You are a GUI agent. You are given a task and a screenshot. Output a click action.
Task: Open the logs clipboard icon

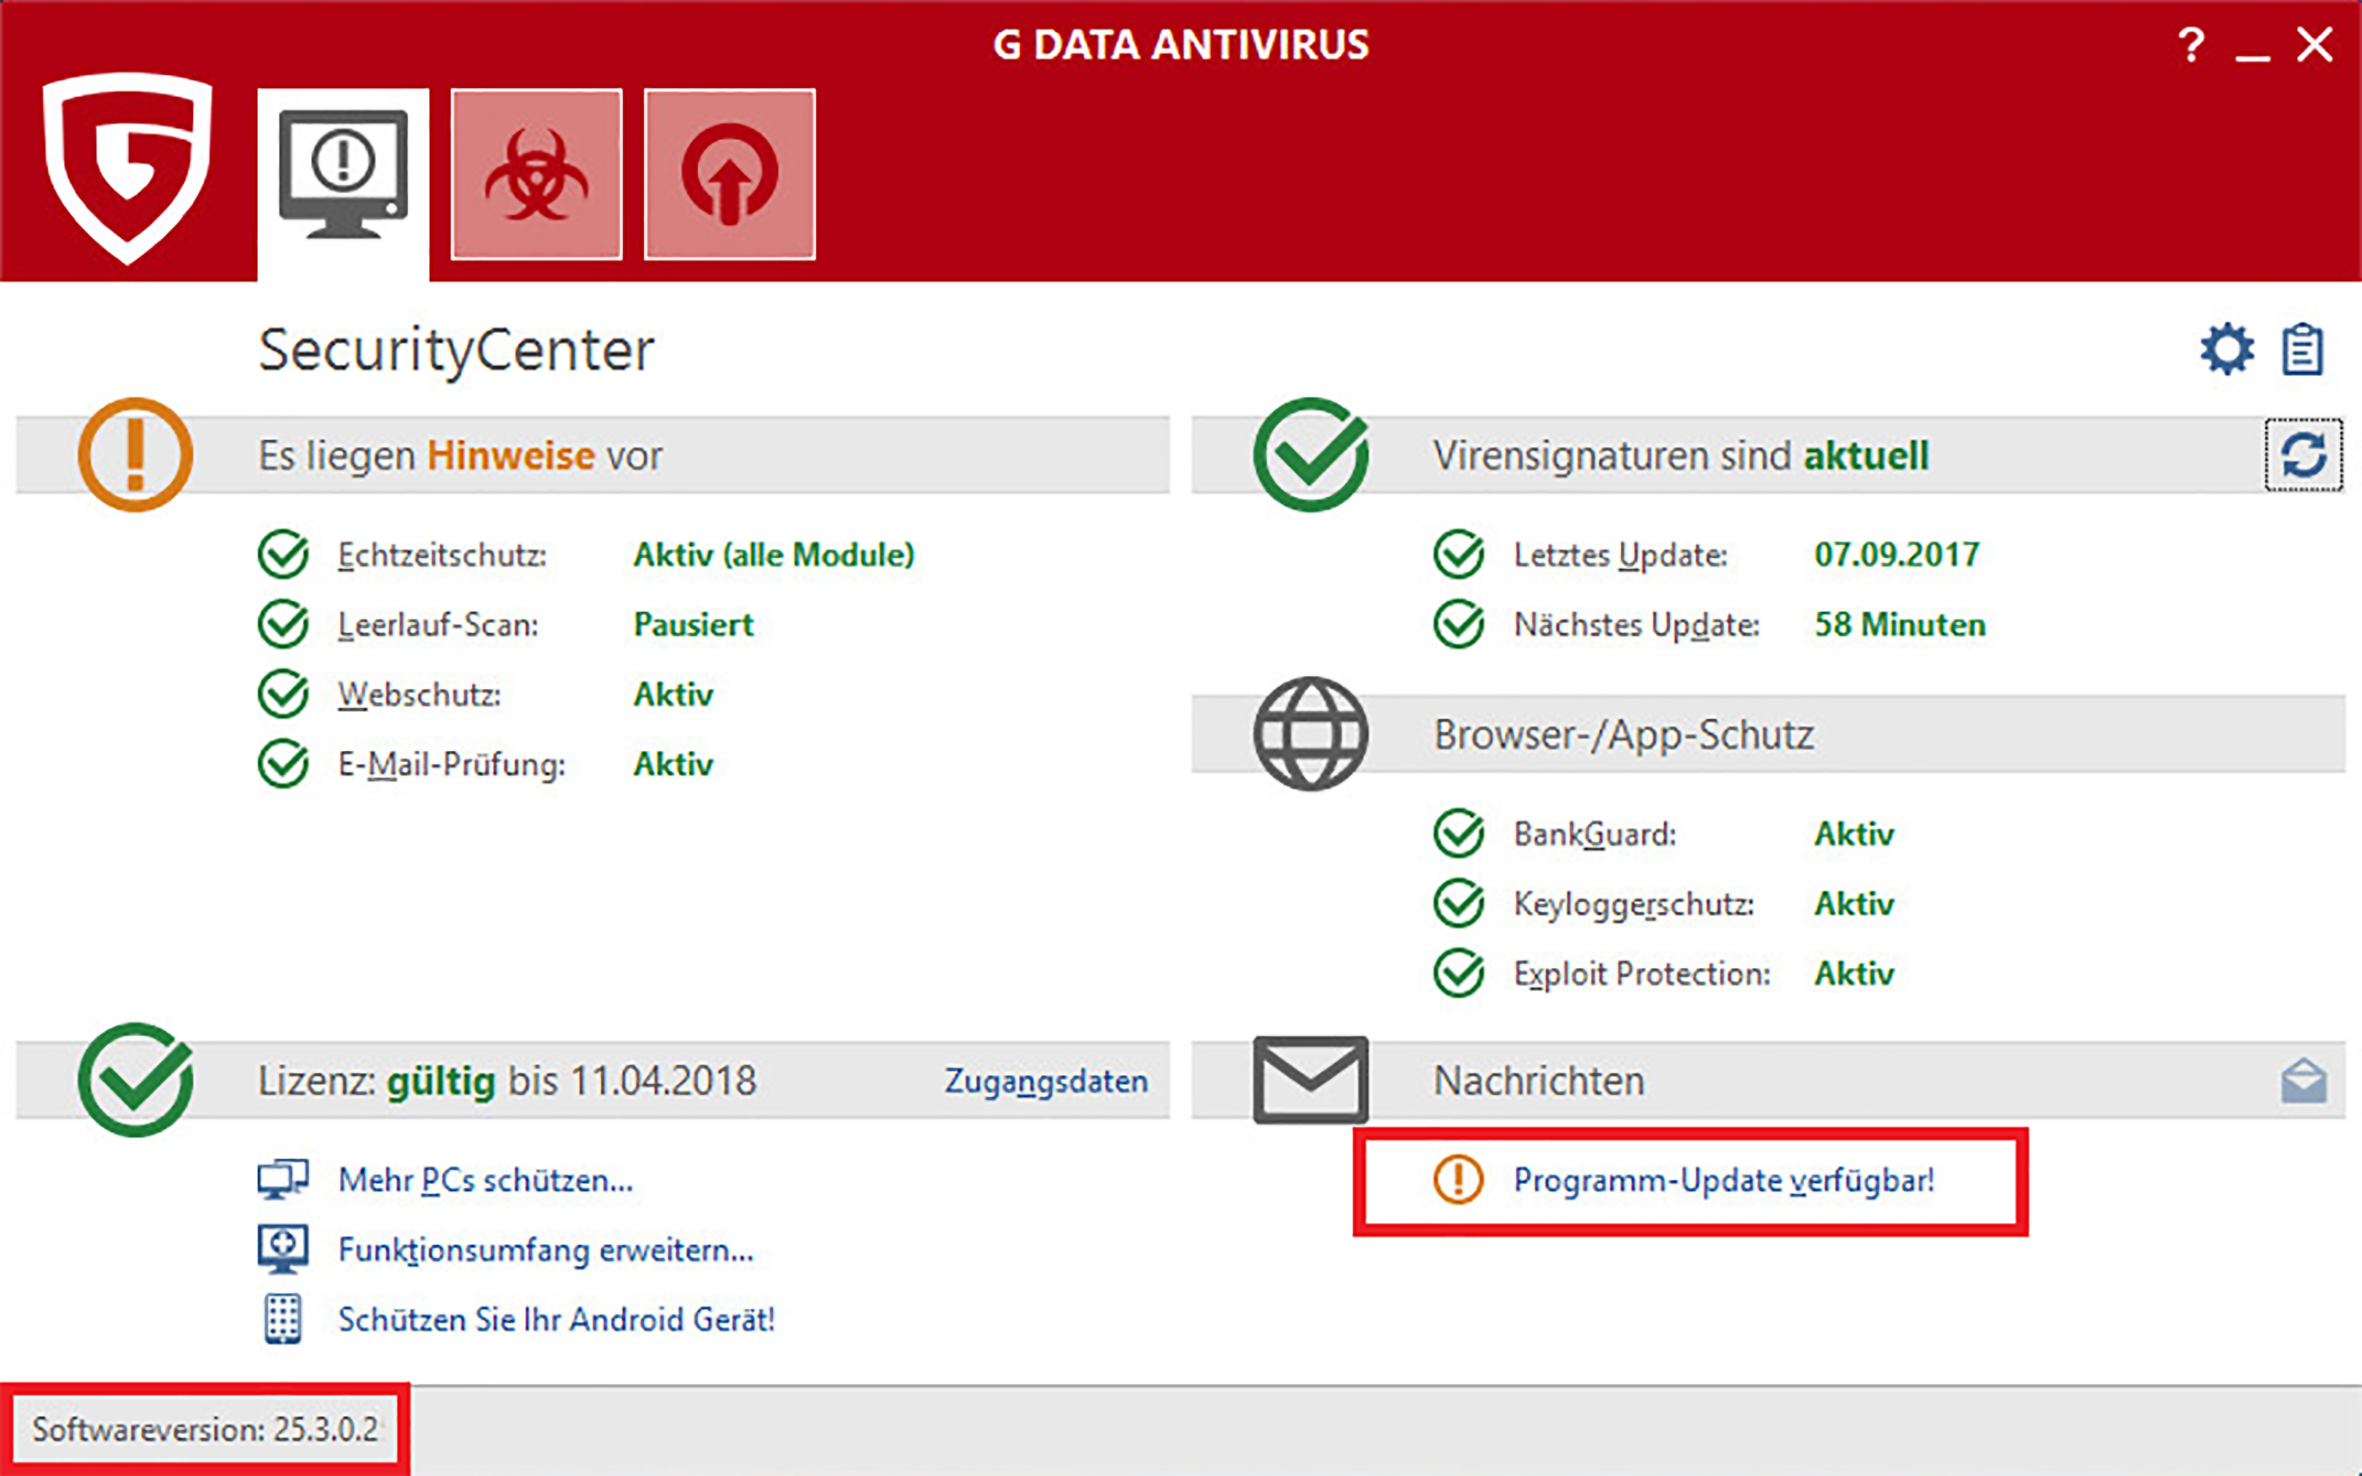(x=2302, y=350)
